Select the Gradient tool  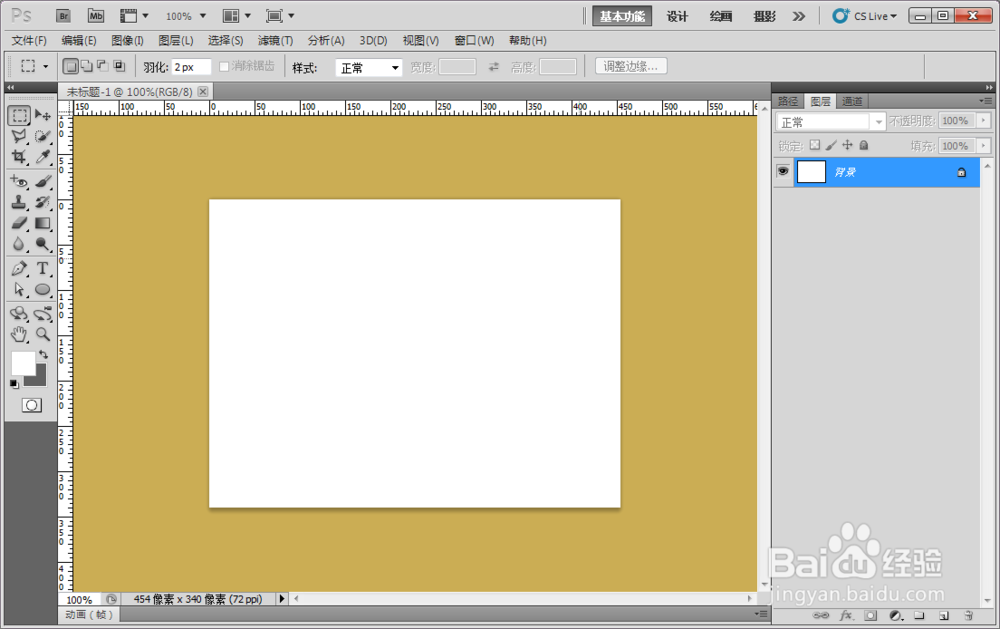pyautogui.click(x=43, y=223)
